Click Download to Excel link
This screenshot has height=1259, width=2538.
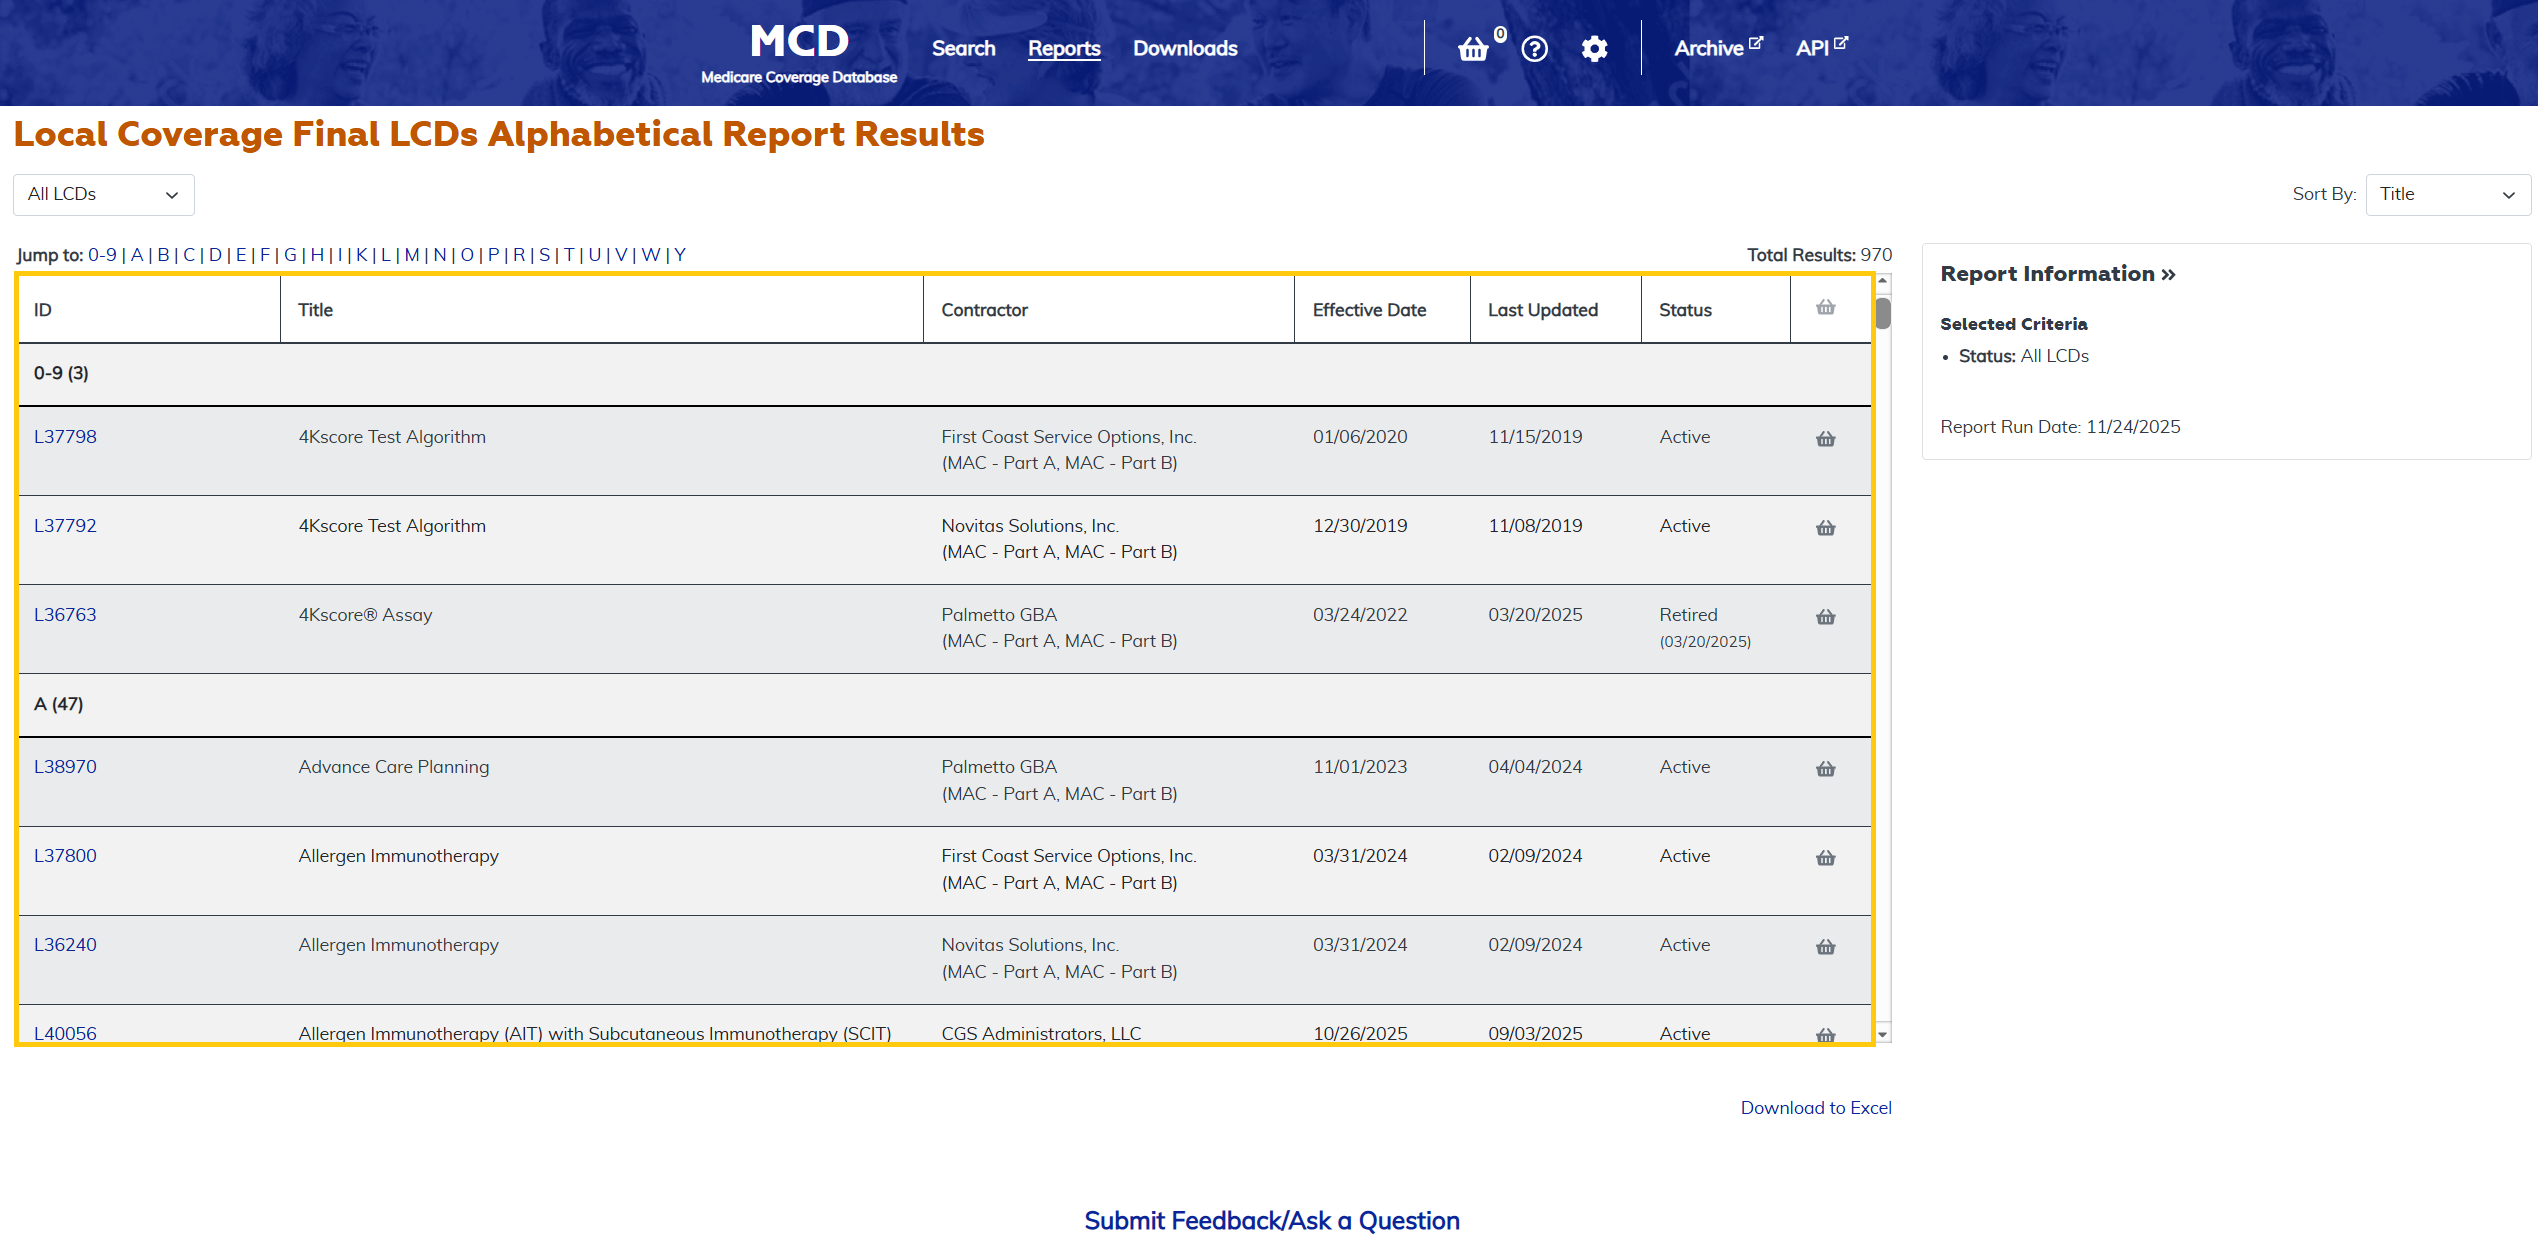(1815, 1108)
